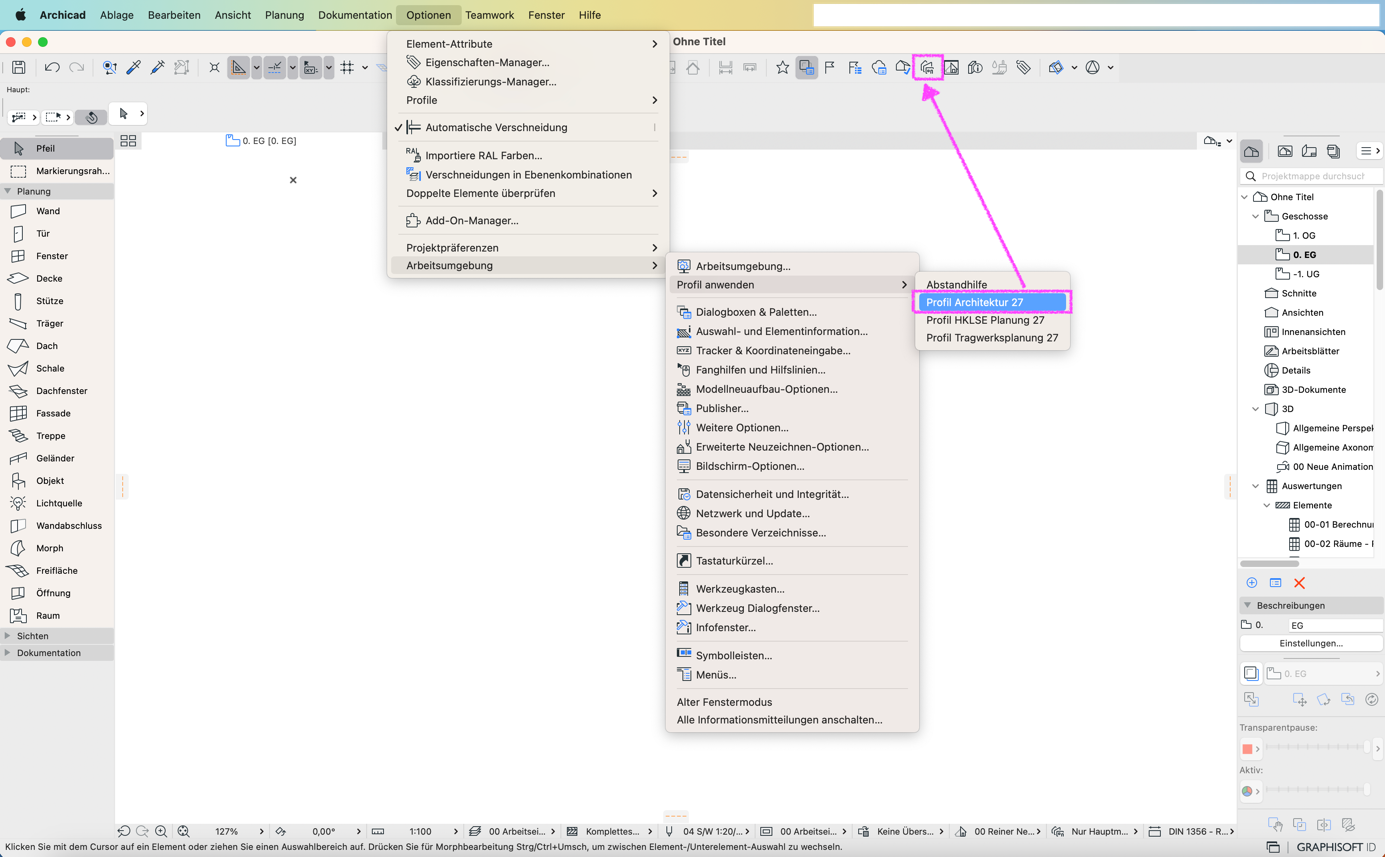Adjust the Transparentpause slider
The width and height of the screenshot is (1385, 857).
point(1317,748)
